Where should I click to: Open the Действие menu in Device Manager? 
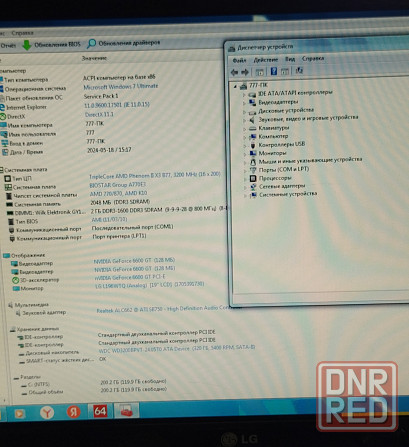(266, 60)
